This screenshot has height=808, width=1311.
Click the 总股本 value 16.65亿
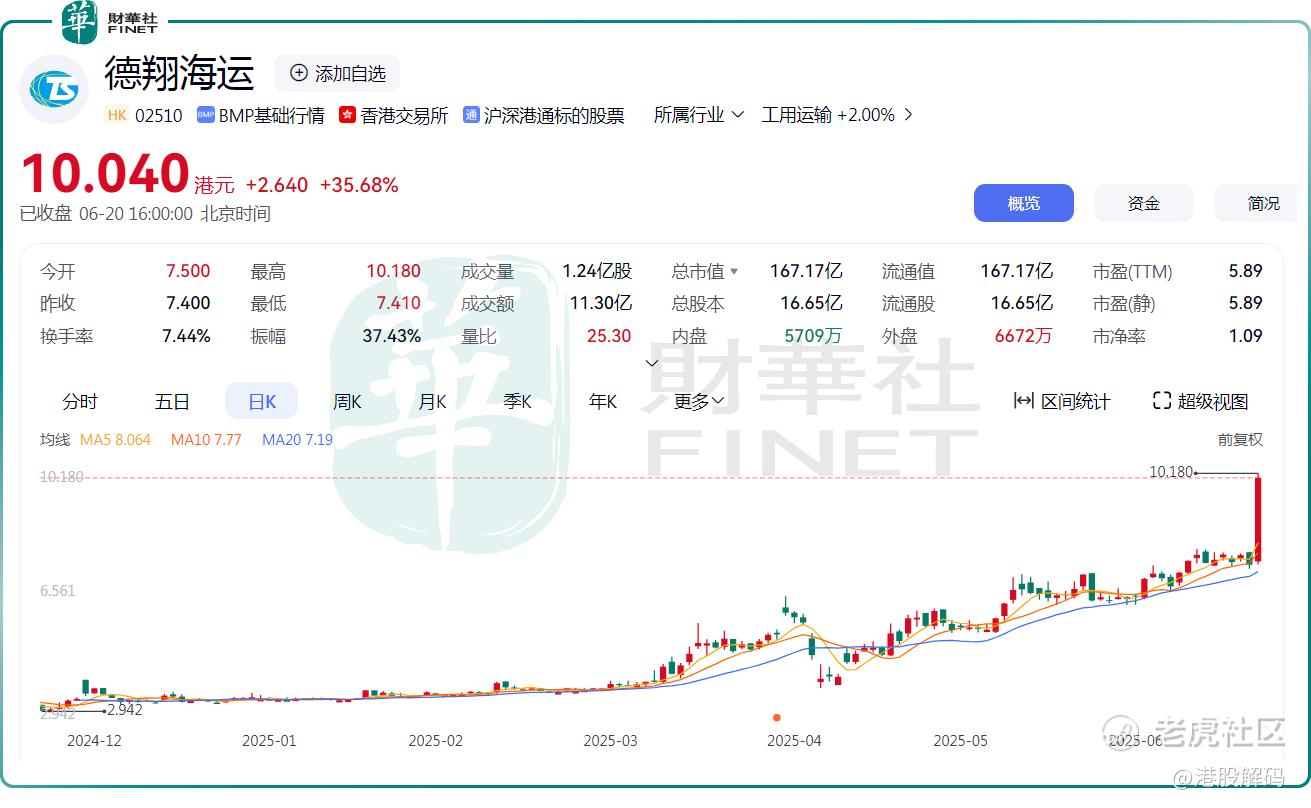811,303
